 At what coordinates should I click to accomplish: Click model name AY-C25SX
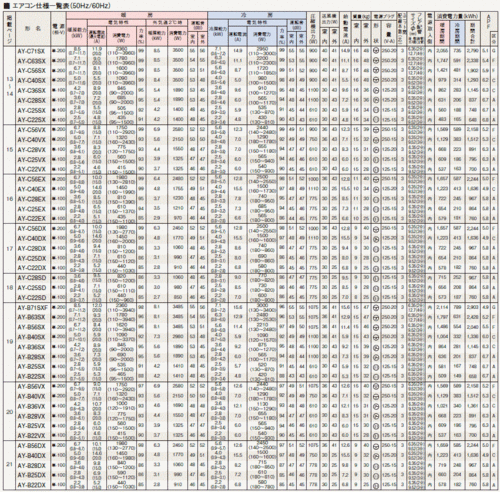point(32,110)
